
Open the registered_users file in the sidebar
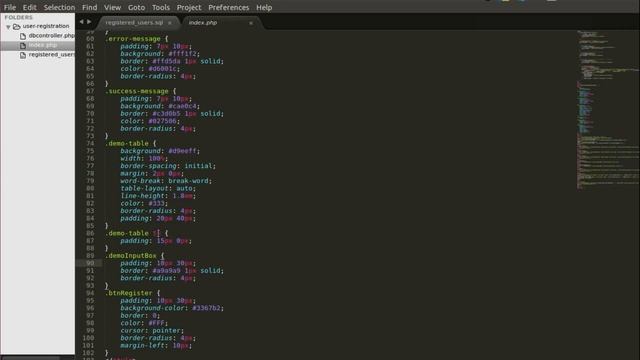51,54
